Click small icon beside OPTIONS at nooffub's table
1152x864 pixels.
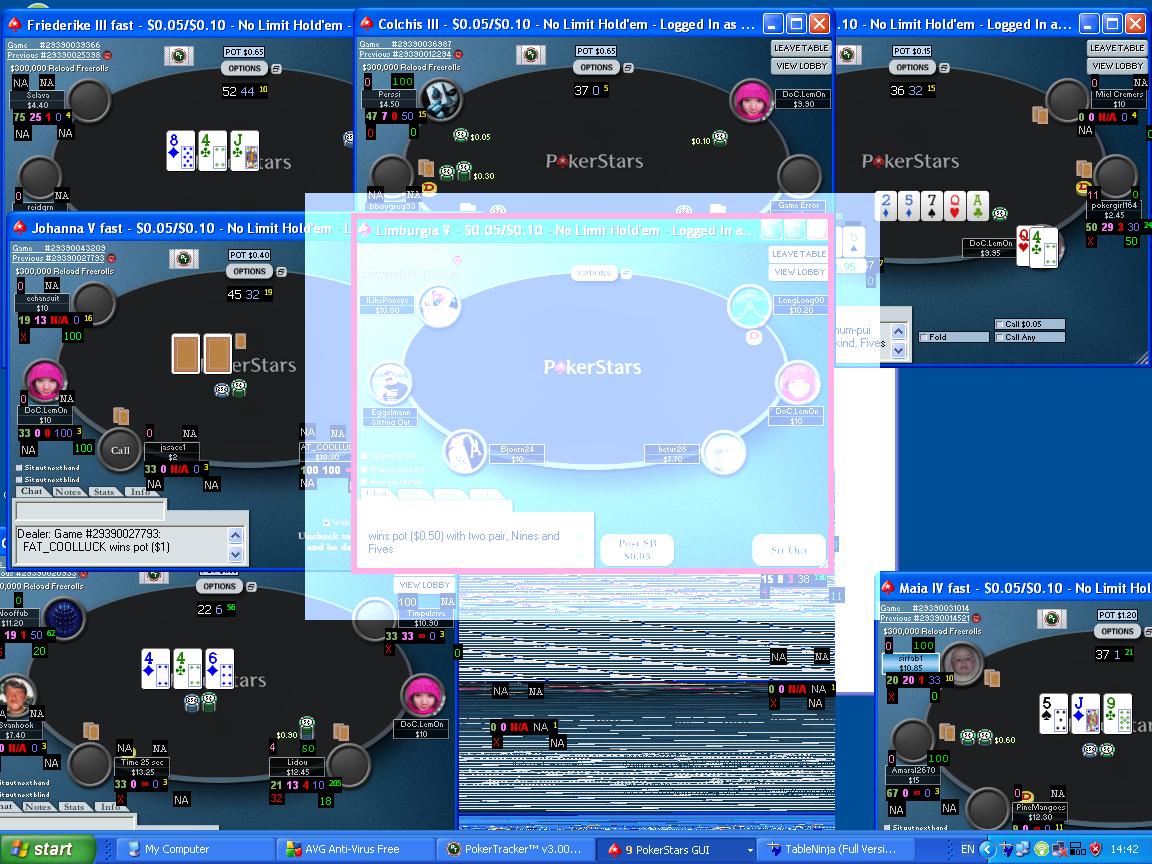[x=251, y=587]
